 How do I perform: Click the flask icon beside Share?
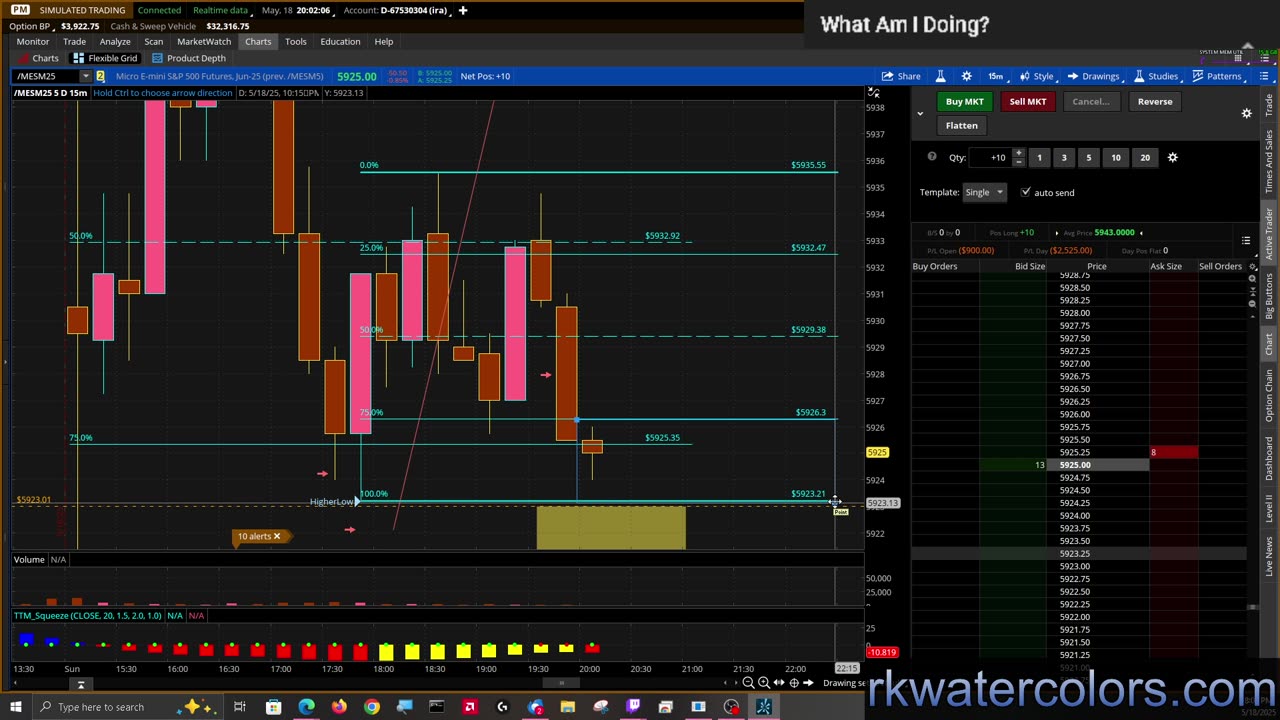click(940, 76)
